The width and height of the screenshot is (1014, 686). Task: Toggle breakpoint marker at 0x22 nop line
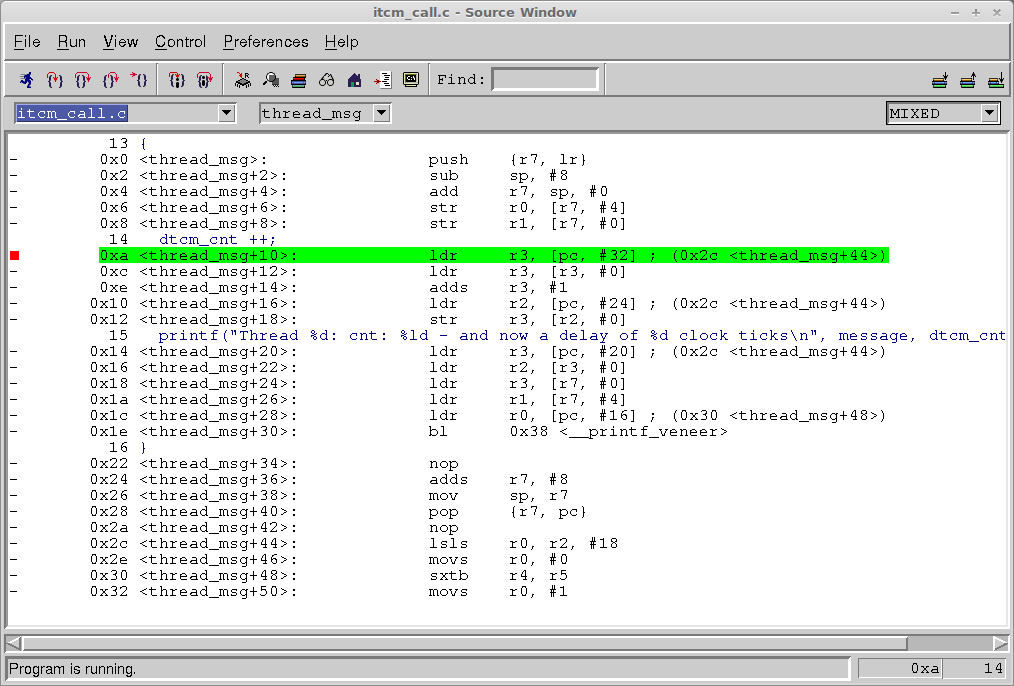pyautogui.click(x=14, y=464)
